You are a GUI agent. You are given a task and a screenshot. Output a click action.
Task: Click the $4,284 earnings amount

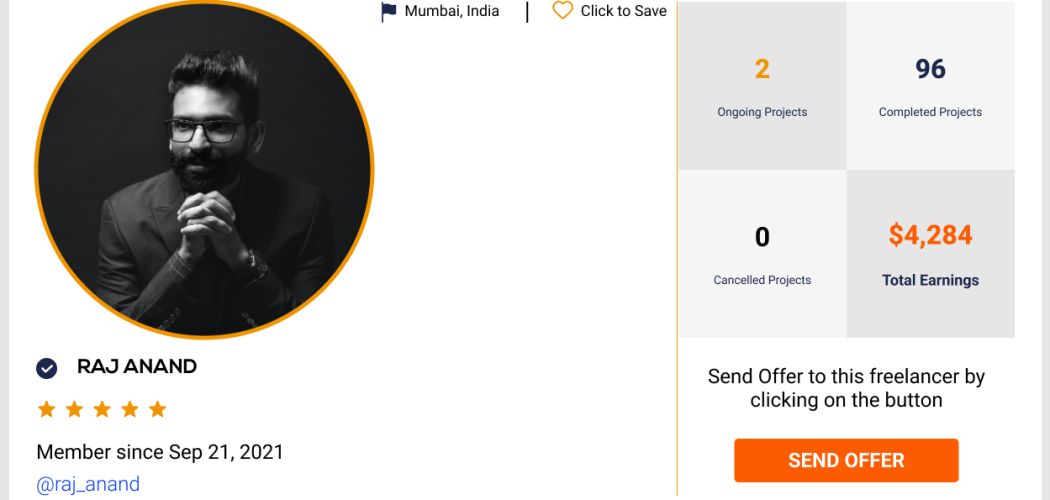tap(930, 235)
